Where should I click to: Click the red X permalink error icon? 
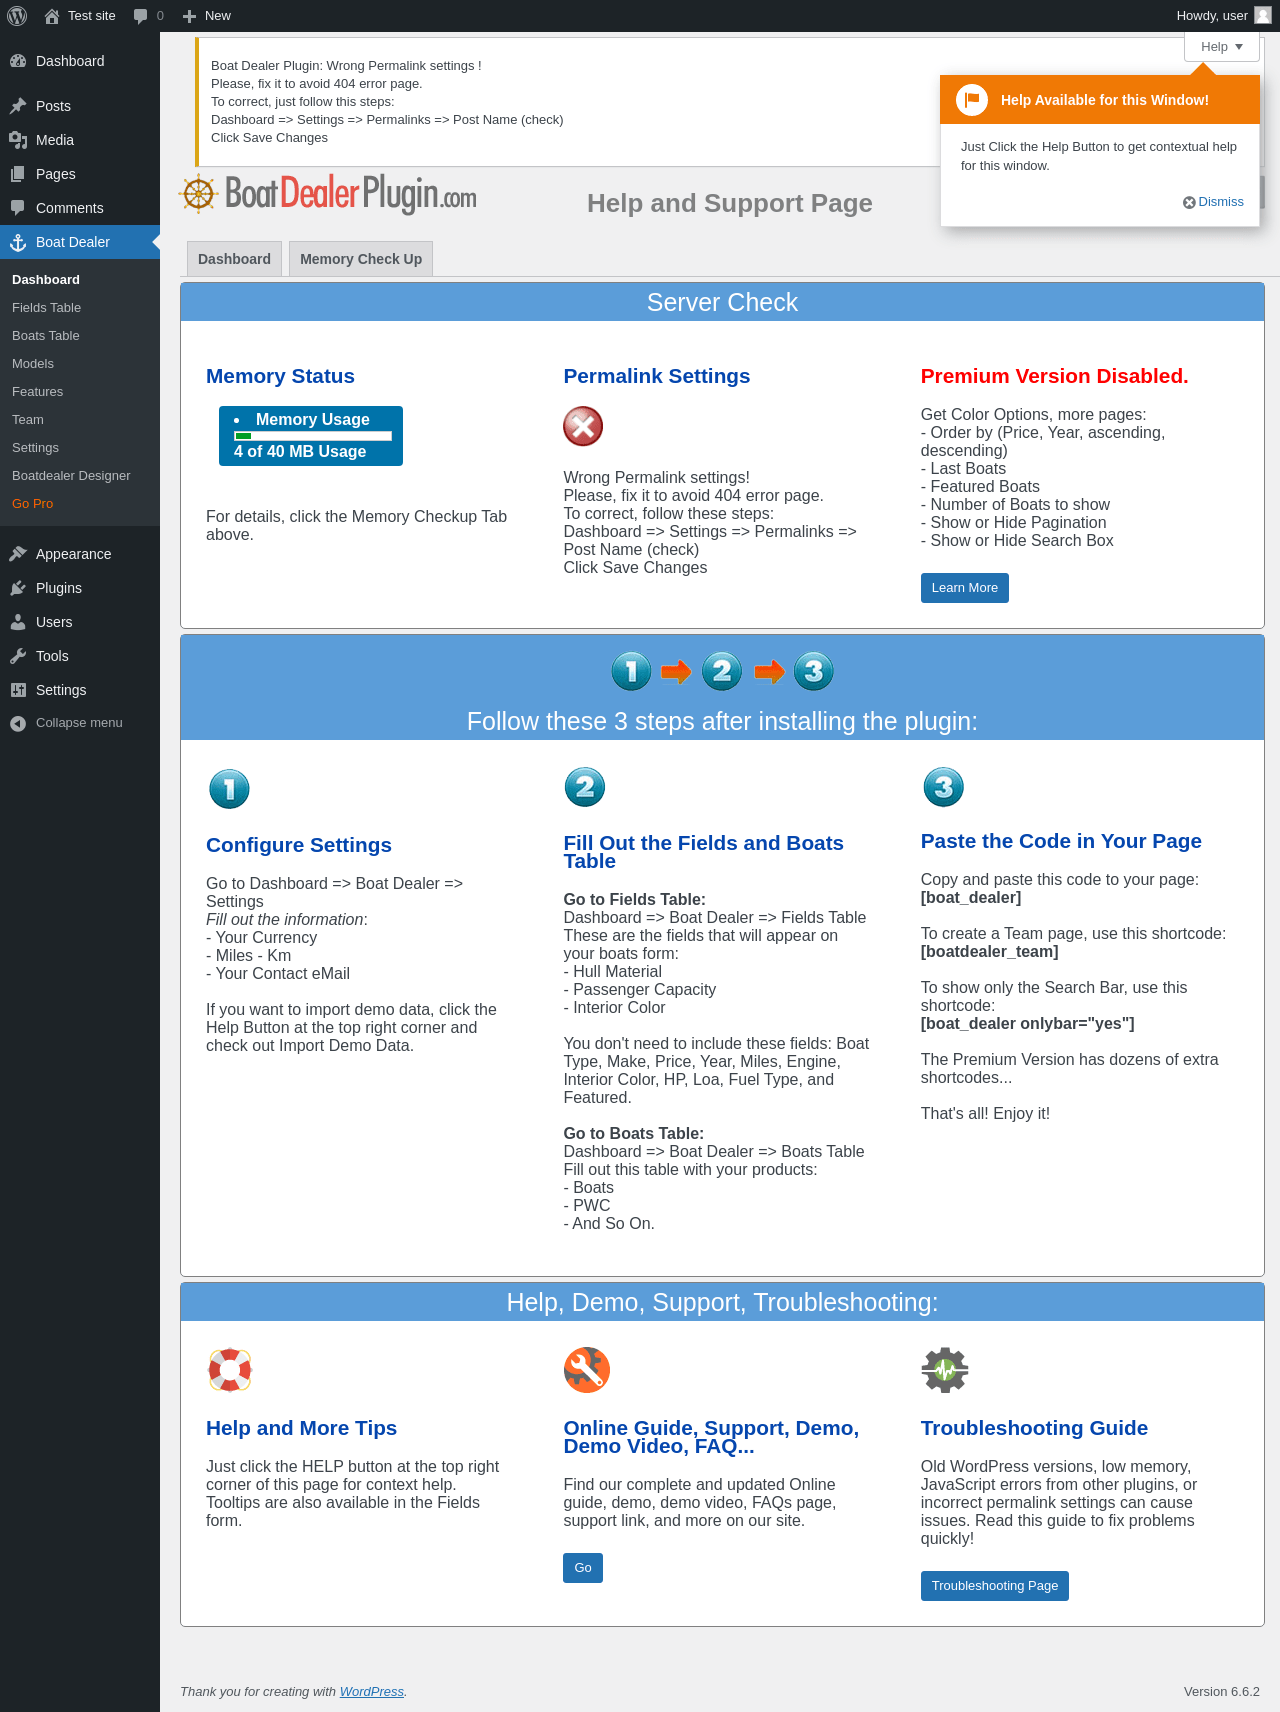583,427
